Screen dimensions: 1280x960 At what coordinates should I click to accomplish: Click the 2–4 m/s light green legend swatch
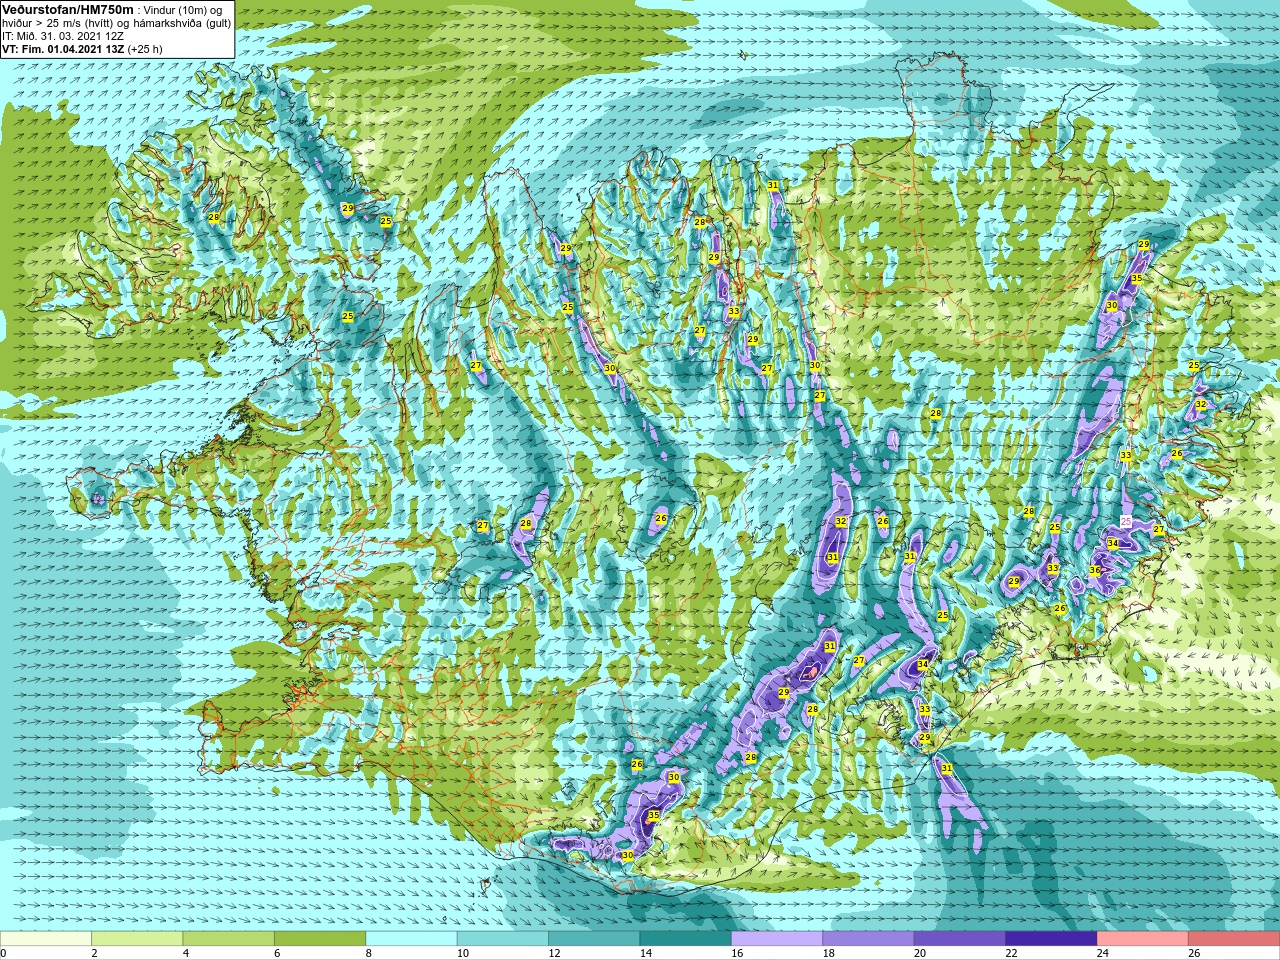(137, 938)
